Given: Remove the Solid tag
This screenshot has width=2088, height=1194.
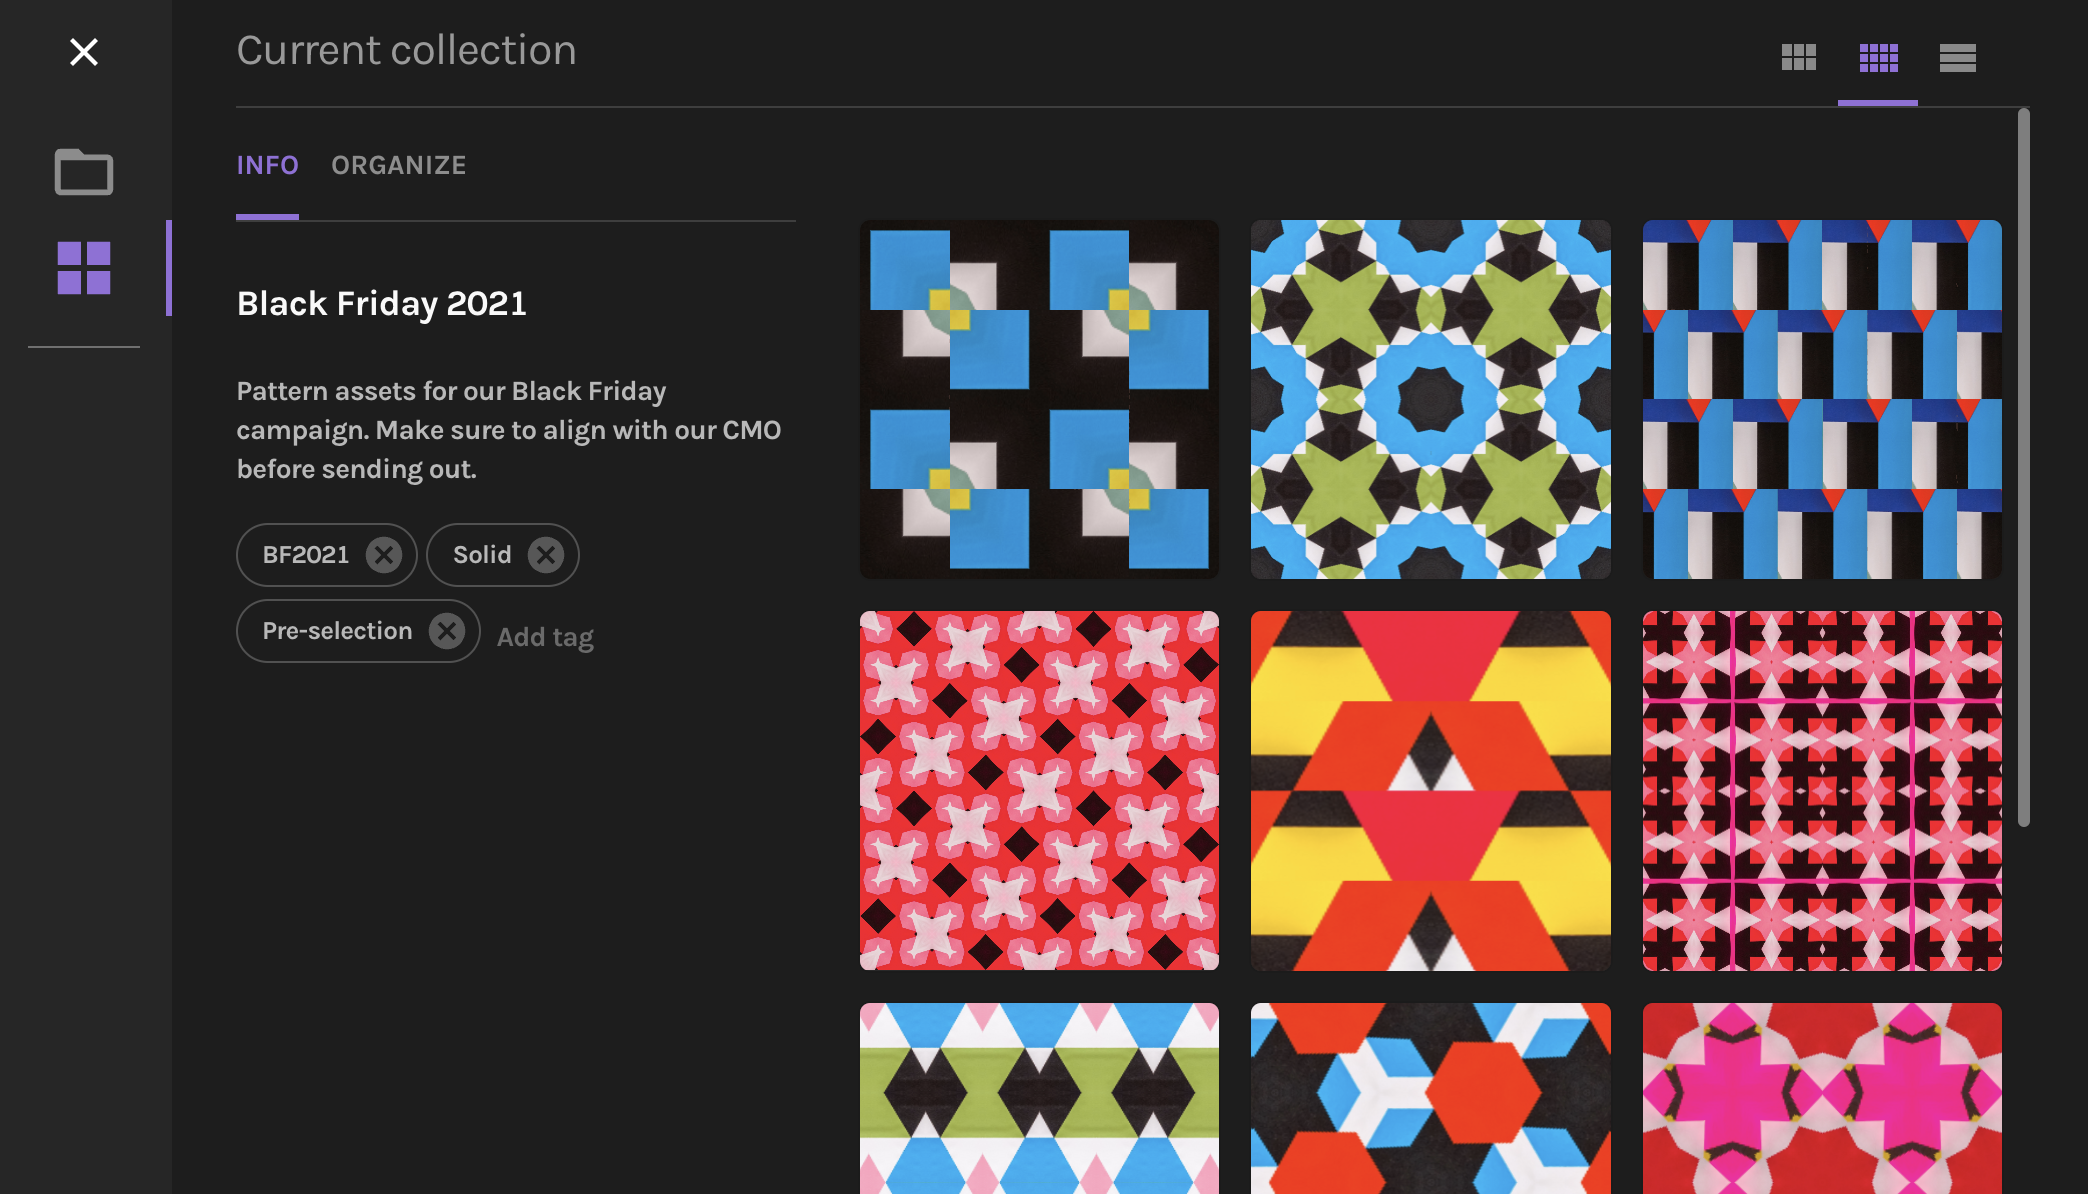Looking at the screenshot, I should tap(546, 554).
